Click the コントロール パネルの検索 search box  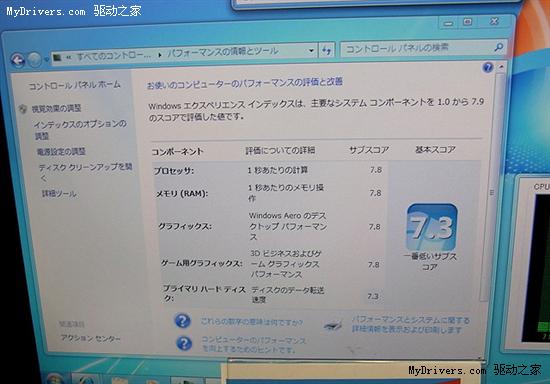(423, 48)
